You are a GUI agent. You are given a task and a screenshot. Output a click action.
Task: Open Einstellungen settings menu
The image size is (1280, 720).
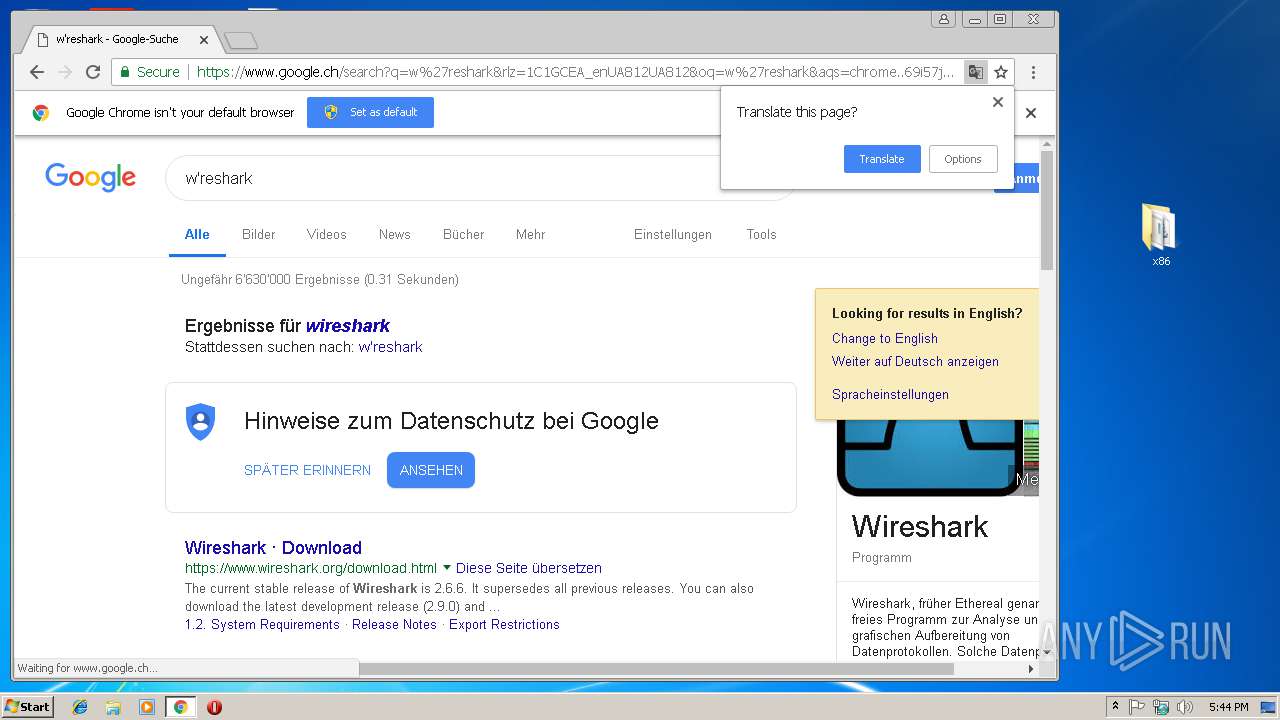tap(672, 235)
